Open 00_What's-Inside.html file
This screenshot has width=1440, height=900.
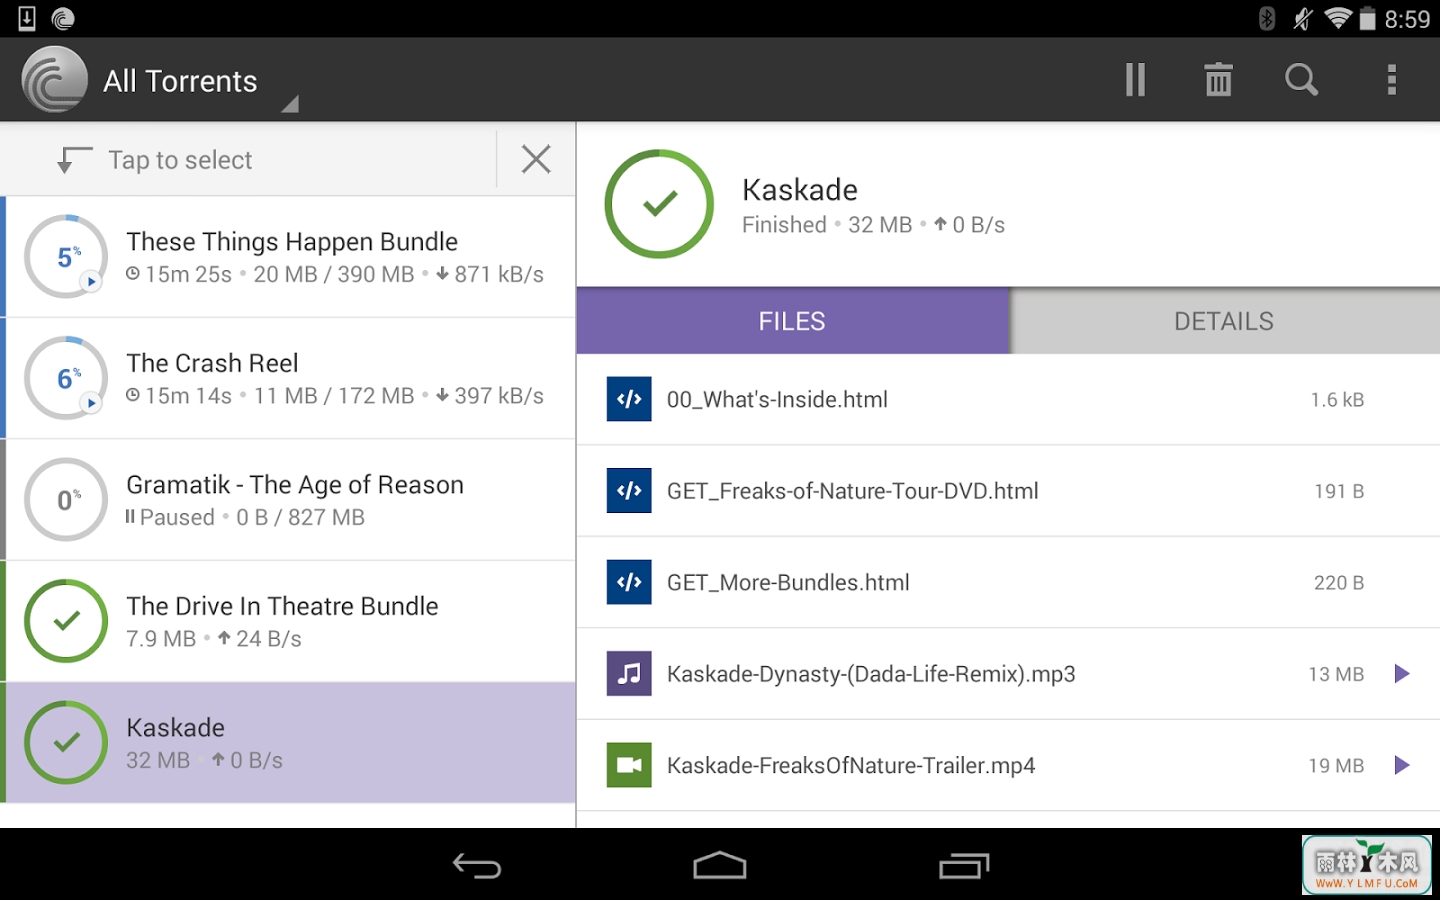click(1008, 399)
